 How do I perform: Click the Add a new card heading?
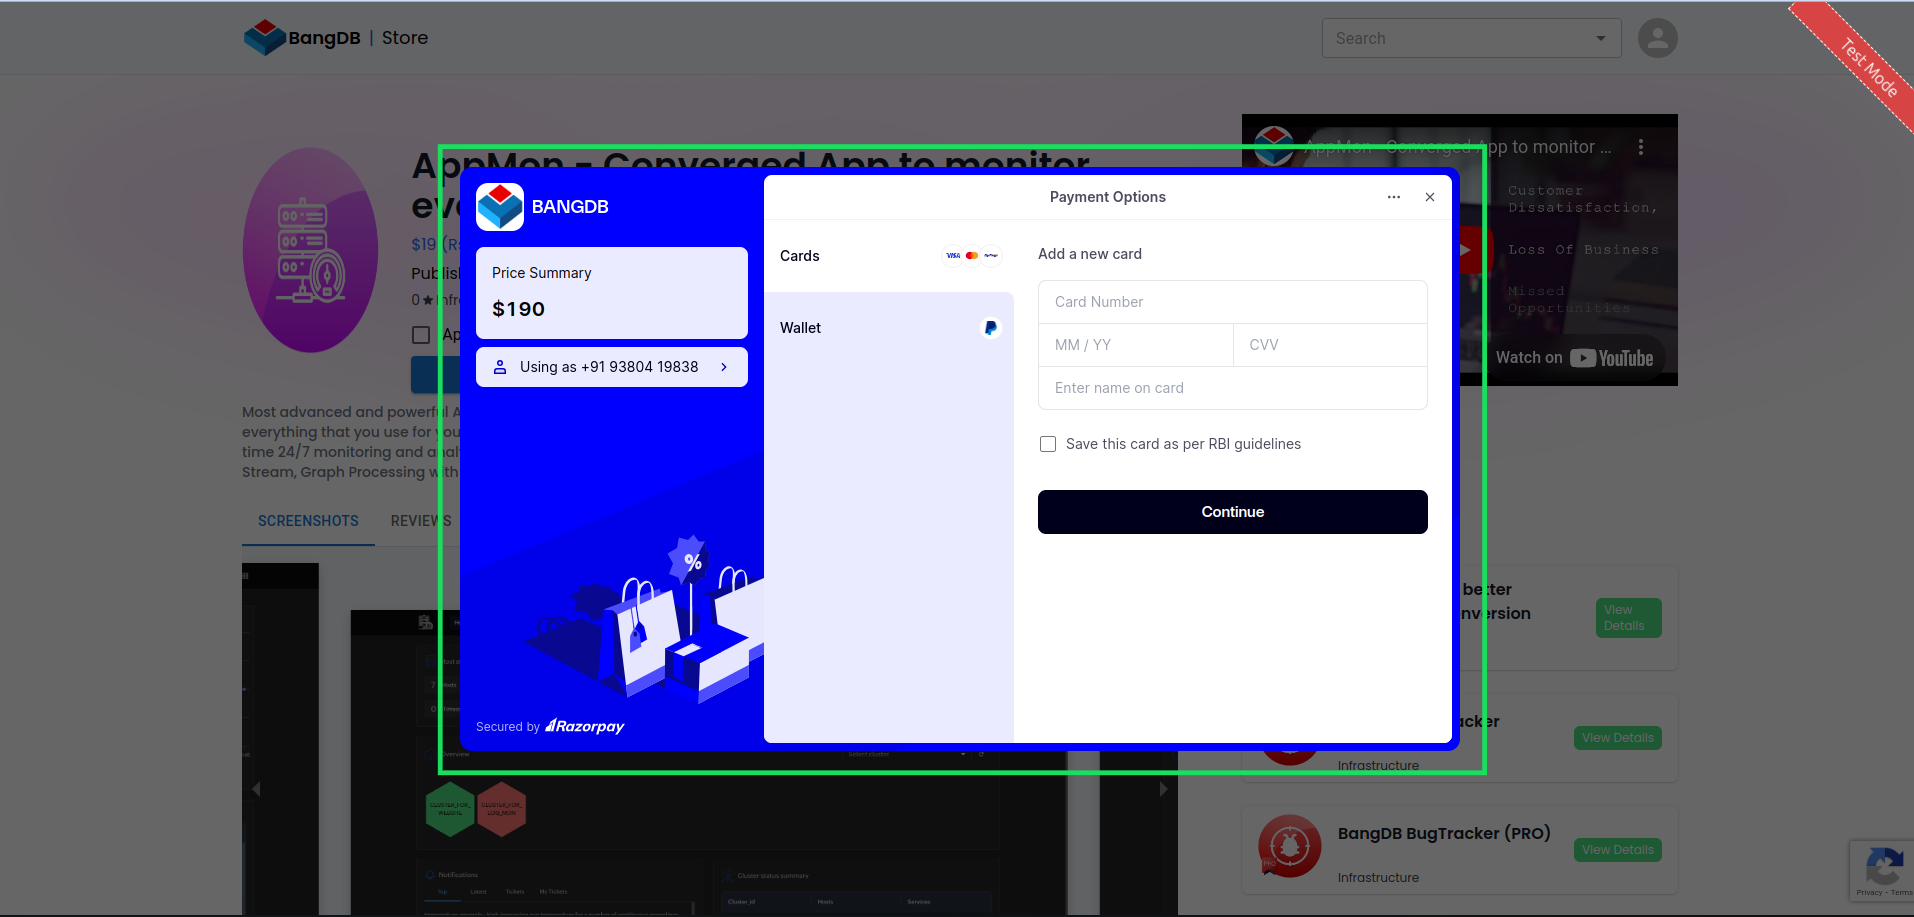(1090, 254)
